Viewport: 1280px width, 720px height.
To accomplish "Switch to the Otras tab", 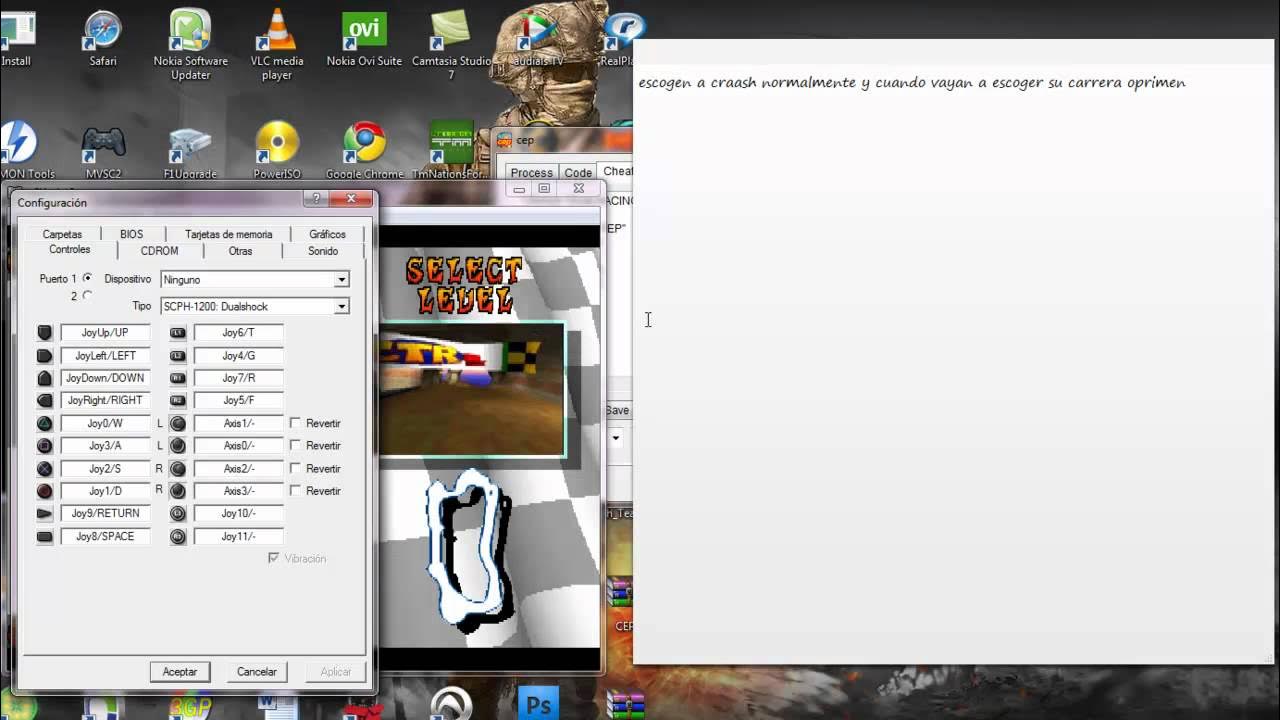I will (240, 251).
